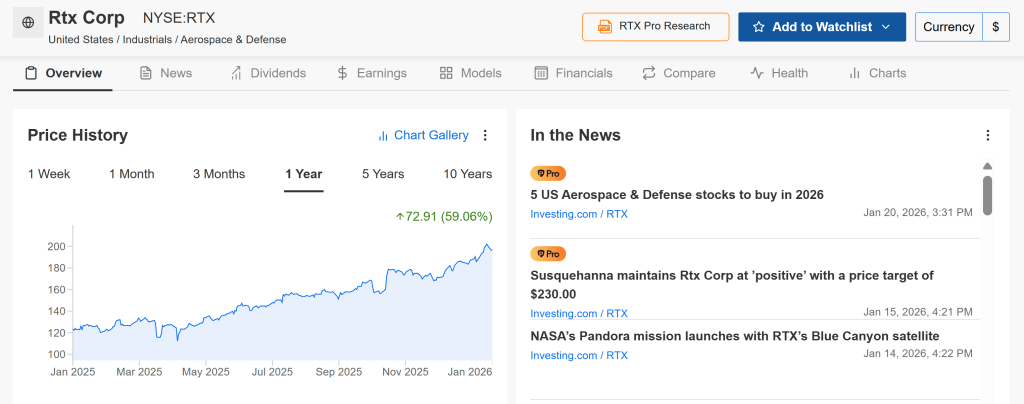This screenshot has height=404, width=1024.
Task: Click the Pro badge above Aerospace headline
Action: tap(548, 173)
